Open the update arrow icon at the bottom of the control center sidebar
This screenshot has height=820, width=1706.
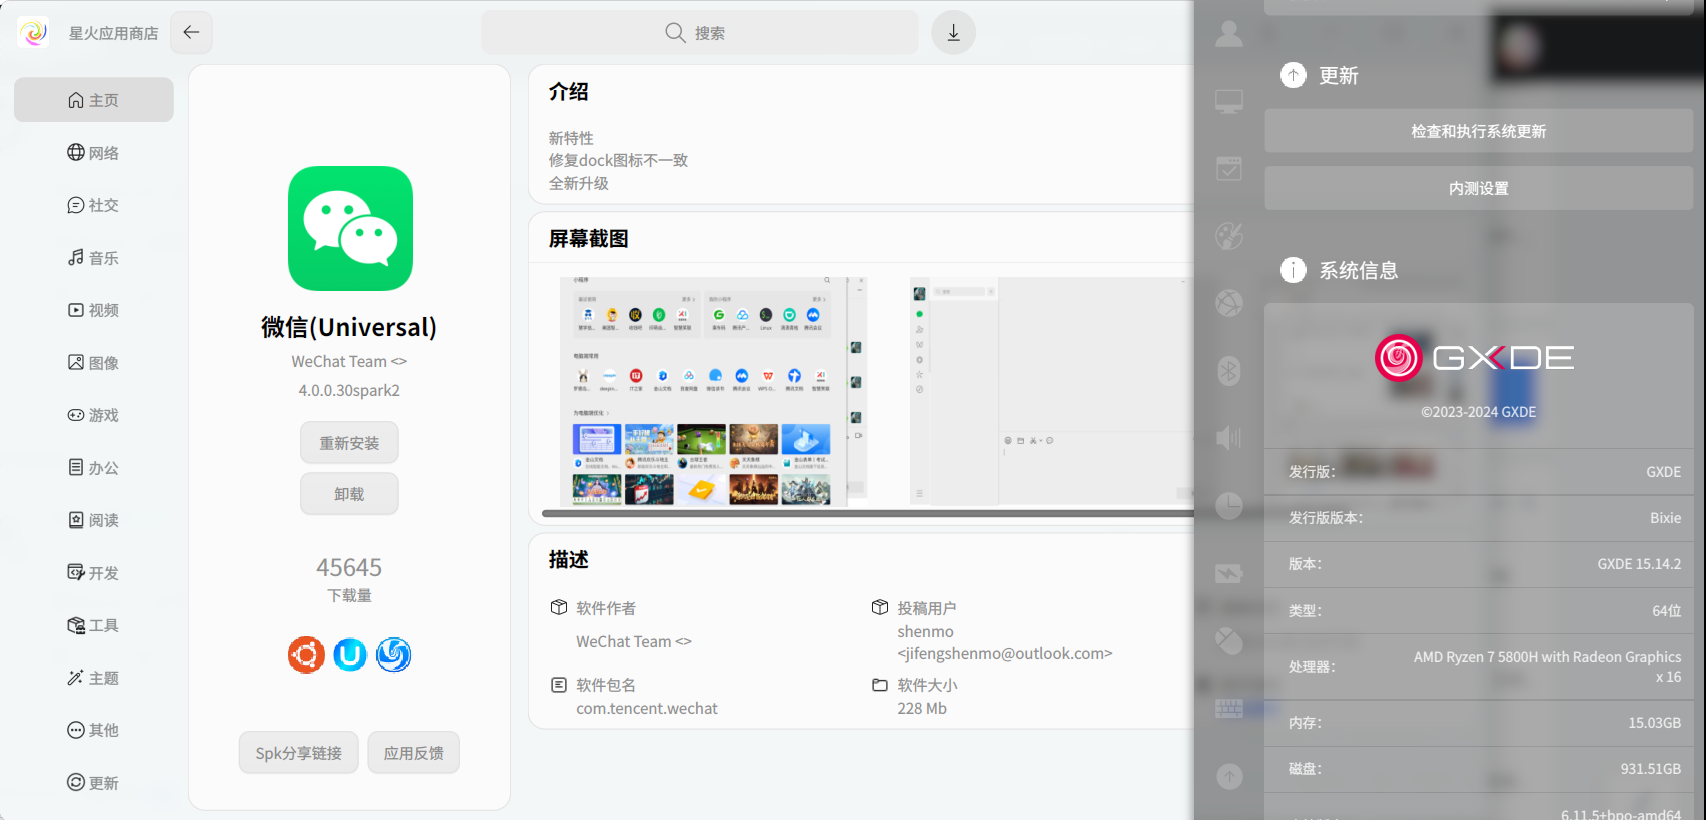(1229, 776)
